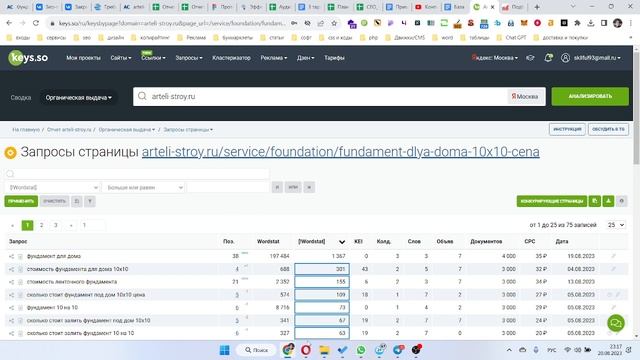
Task: Click the share icon for 'фундамент для дома' row
Action: [x=11, y=256]
